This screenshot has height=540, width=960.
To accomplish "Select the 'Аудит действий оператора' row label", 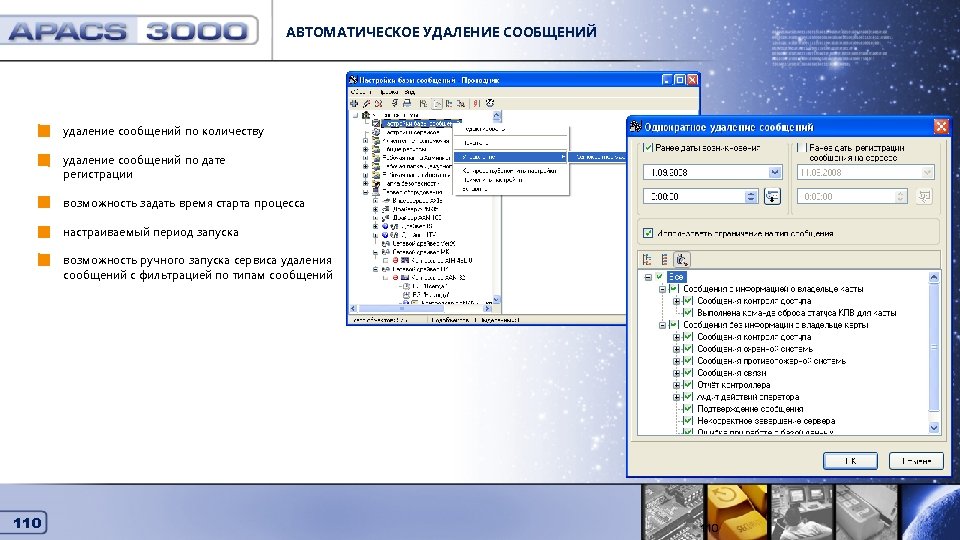I will (x=748, y=397).
